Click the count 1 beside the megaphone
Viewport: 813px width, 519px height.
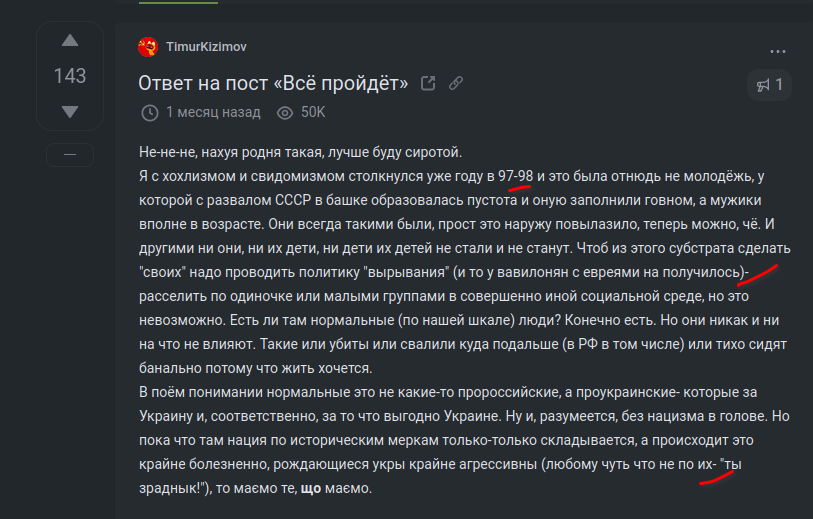pos(779,86)
